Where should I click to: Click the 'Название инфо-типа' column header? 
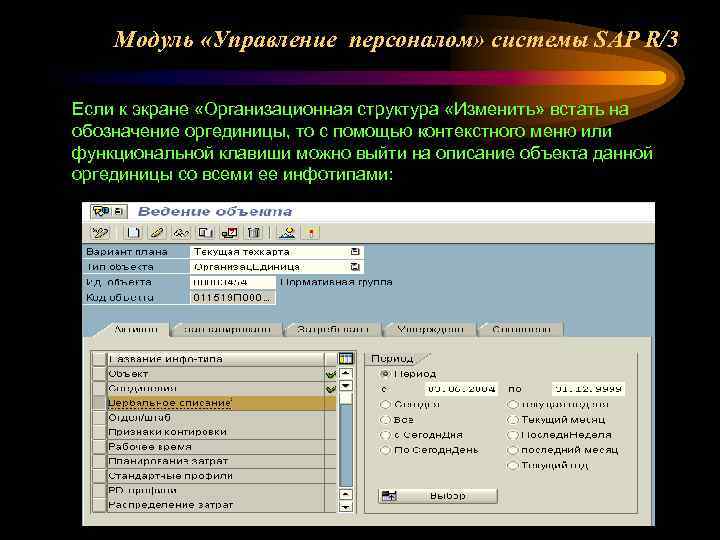pos(216,359)
